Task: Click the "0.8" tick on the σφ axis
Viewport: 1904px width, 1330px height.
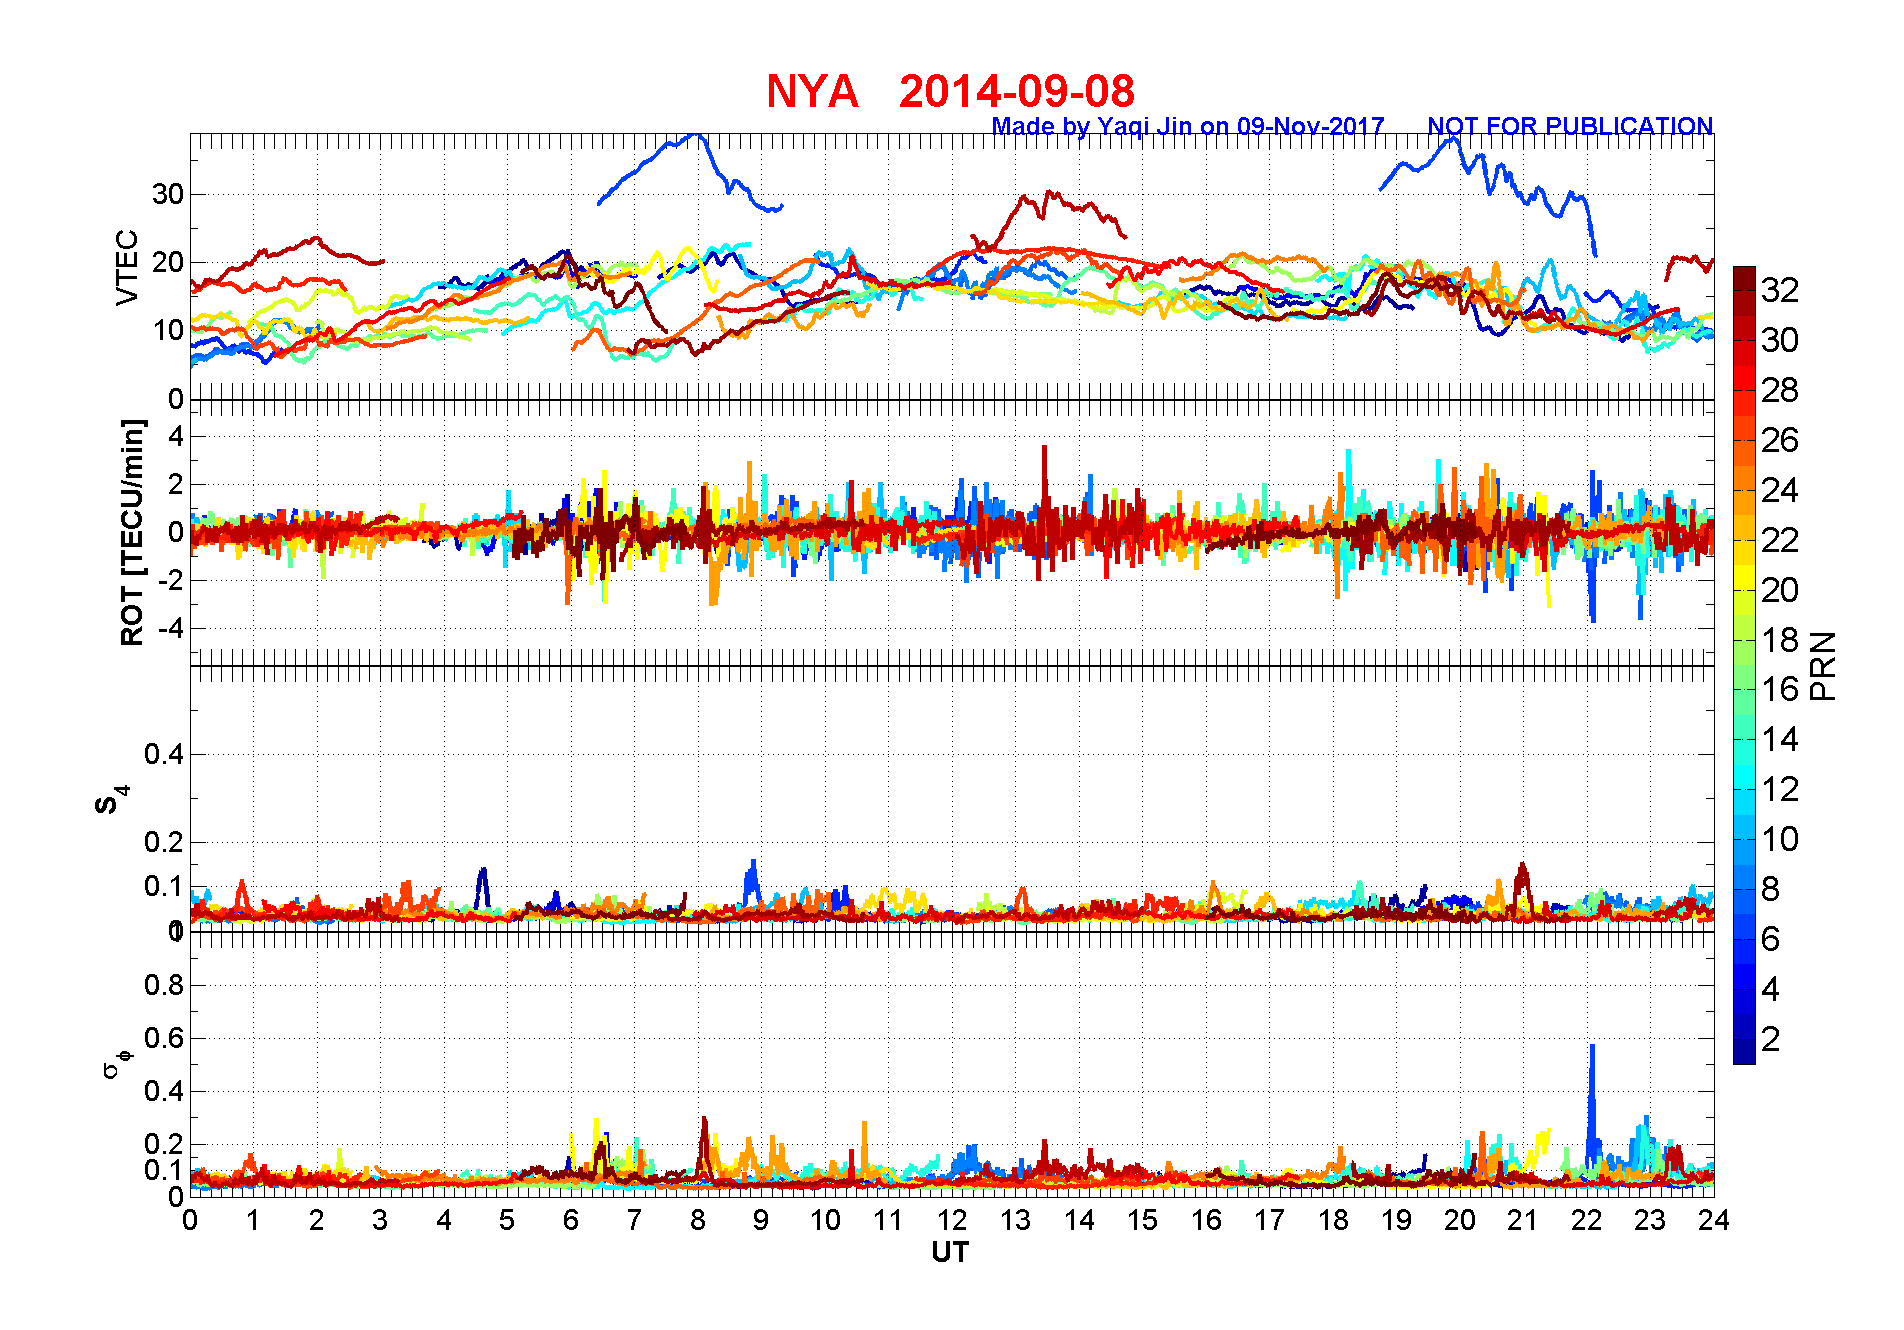Action: coord(164,985)
